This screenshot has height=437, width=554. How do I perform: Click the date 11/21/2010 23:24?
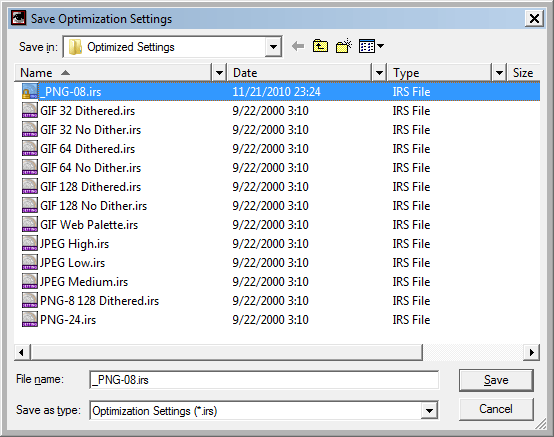click(276, 92)
